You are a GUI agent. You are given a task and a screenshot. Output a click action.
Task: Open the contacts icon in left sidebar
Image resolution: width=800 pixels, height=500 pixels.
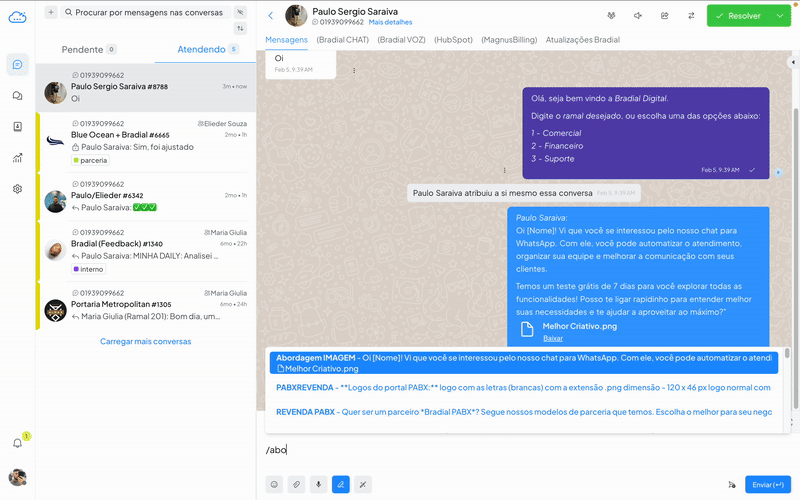tap(18, 127)
